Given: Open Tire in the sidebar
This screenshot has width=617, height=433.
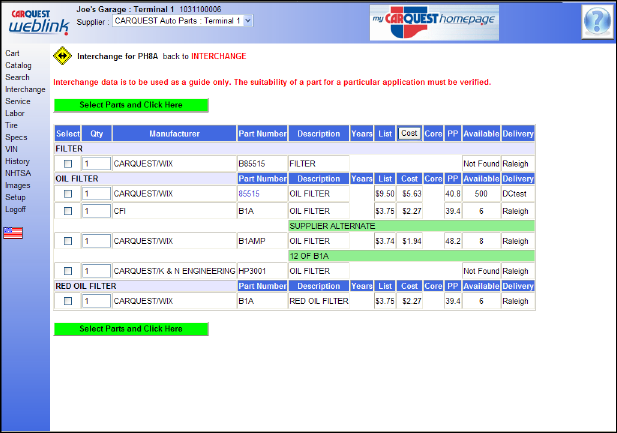Looking at the screenshot, I should [x=11, y=125].
